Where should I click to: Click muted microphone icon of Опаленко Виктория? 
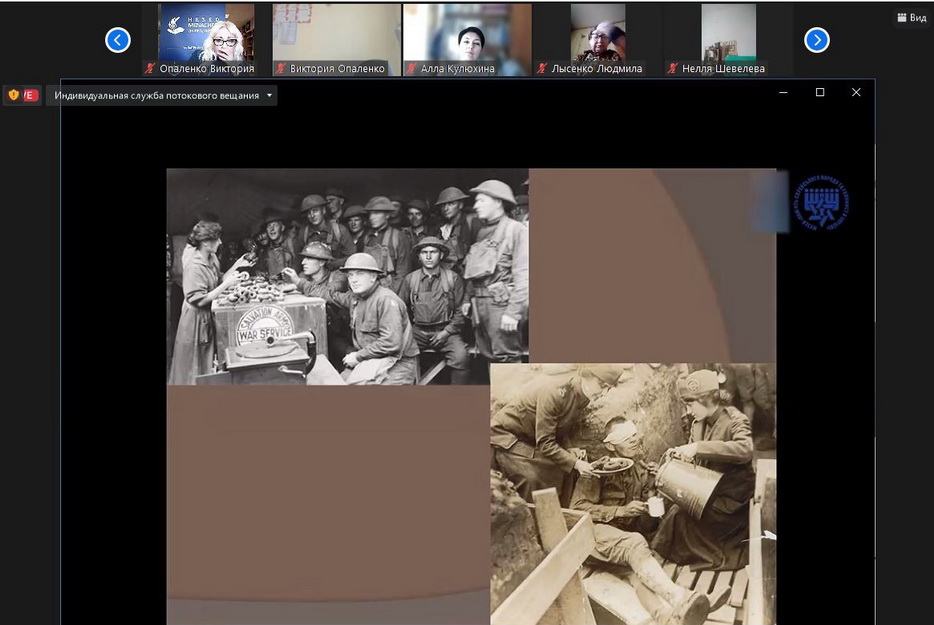[150, 69]
